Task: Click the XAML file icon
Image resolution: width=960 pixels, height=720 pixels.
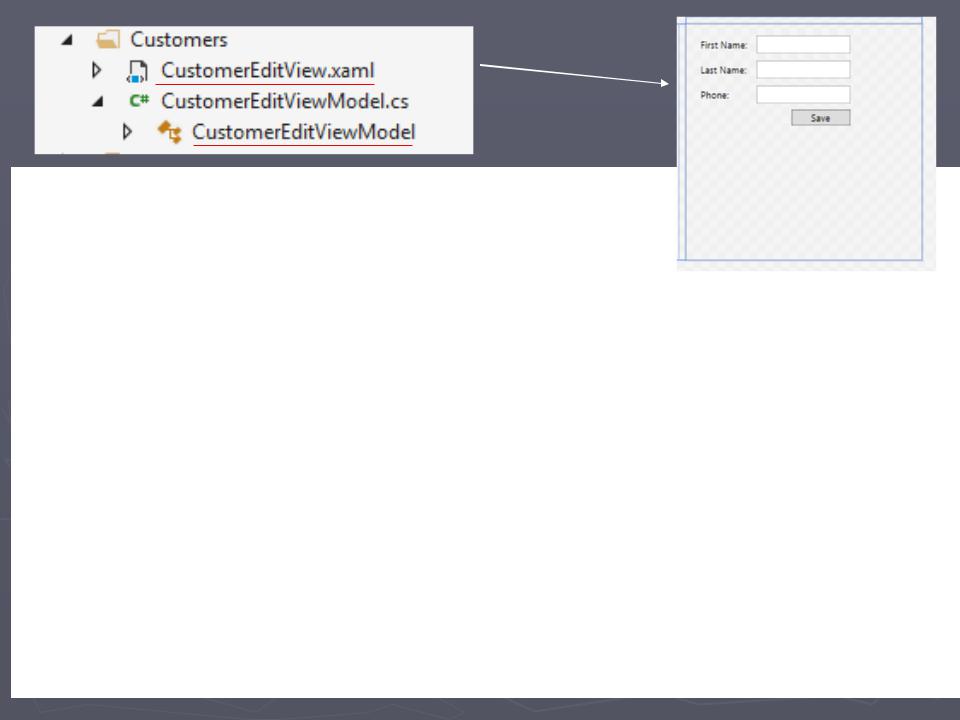Action: 137,71
